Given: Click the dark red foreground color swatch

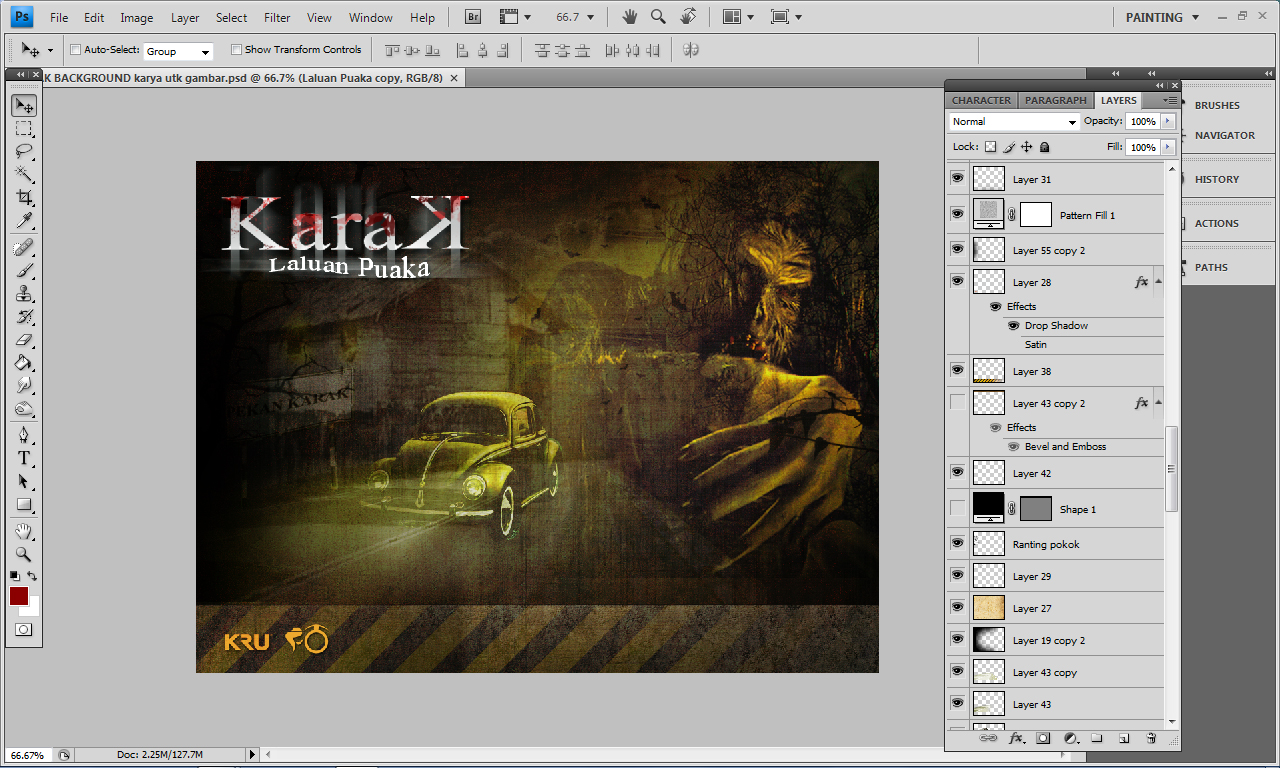Looking at the screenshot, I should click(18, 596).
